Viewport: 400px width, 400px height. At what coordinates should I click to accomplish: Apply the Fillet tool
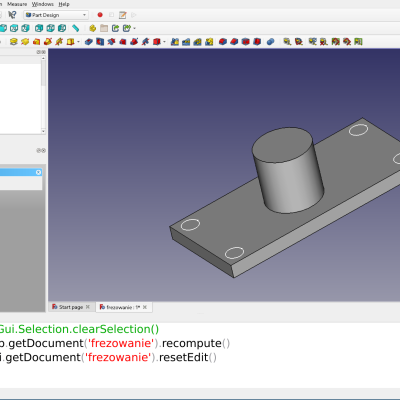click(223, 42)
